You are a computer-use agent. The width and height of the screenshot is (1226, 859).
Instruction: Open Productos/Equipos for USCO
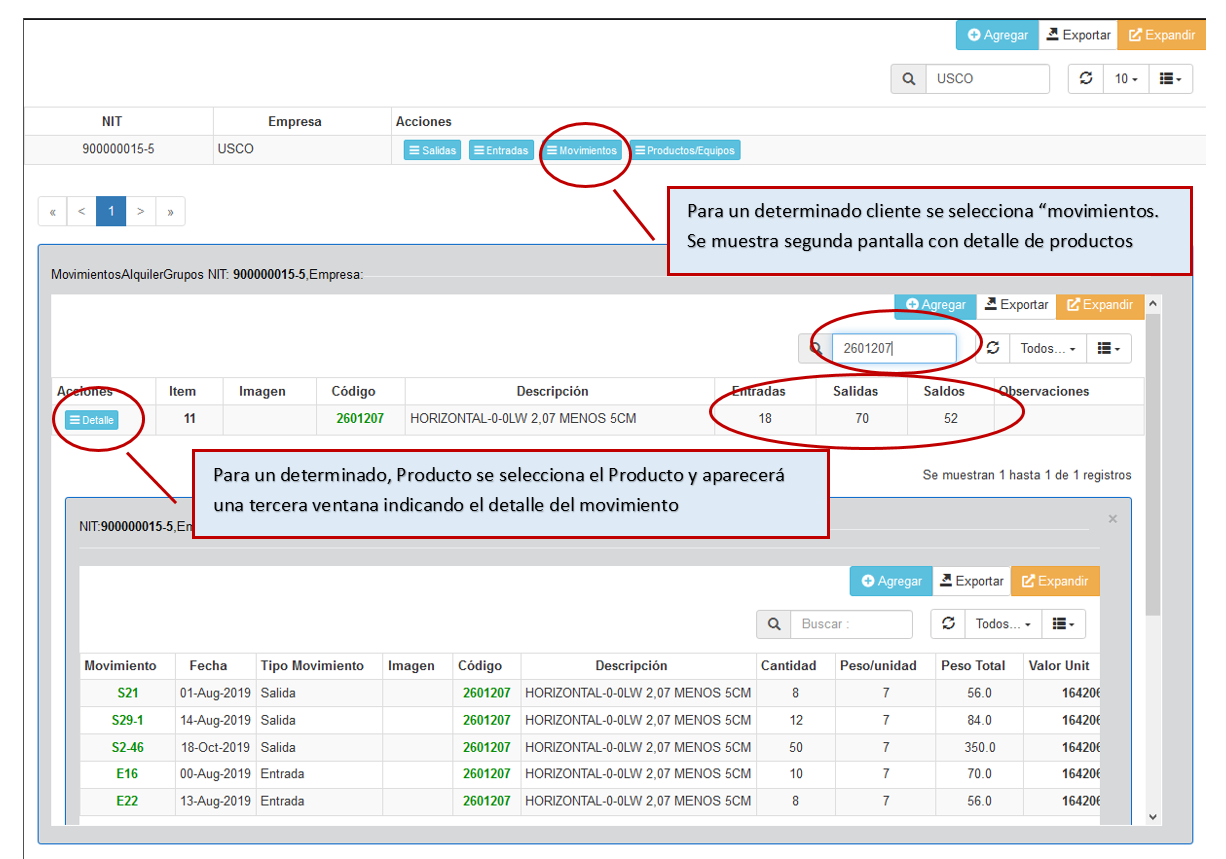coord(685,151)
